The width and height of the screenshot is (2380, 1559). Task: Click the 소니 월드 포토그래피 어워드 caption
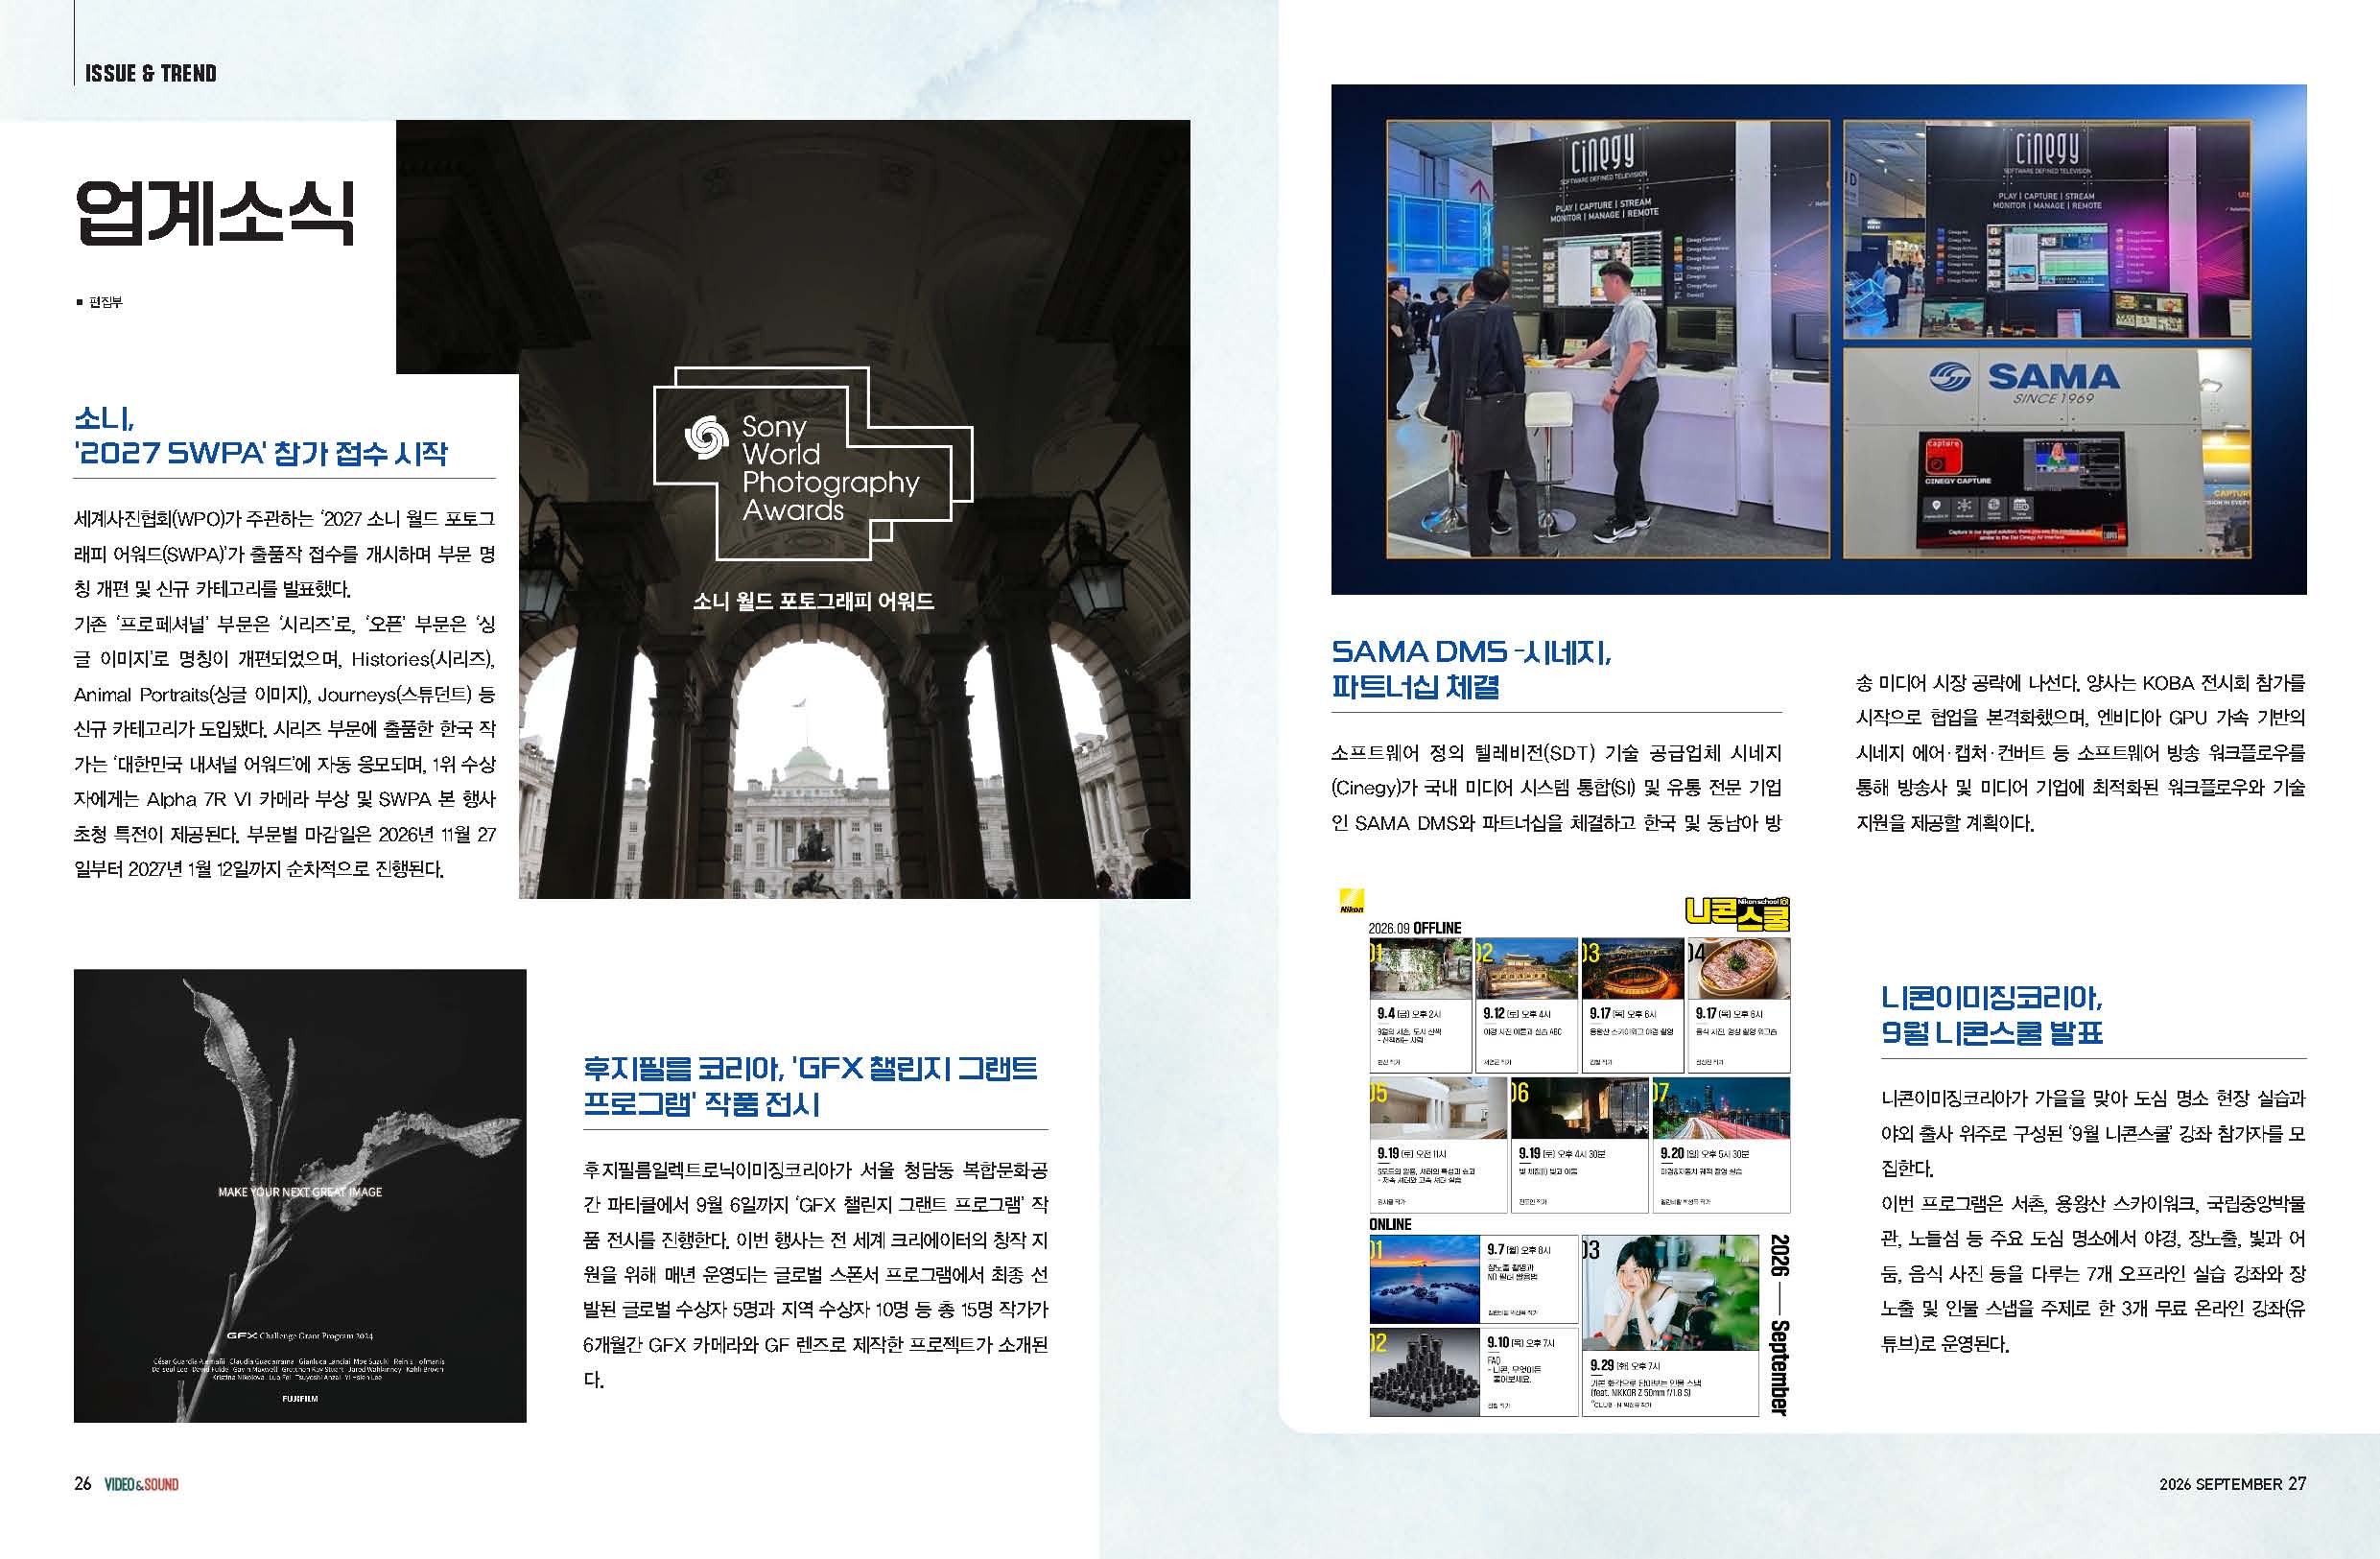(813, 601)
